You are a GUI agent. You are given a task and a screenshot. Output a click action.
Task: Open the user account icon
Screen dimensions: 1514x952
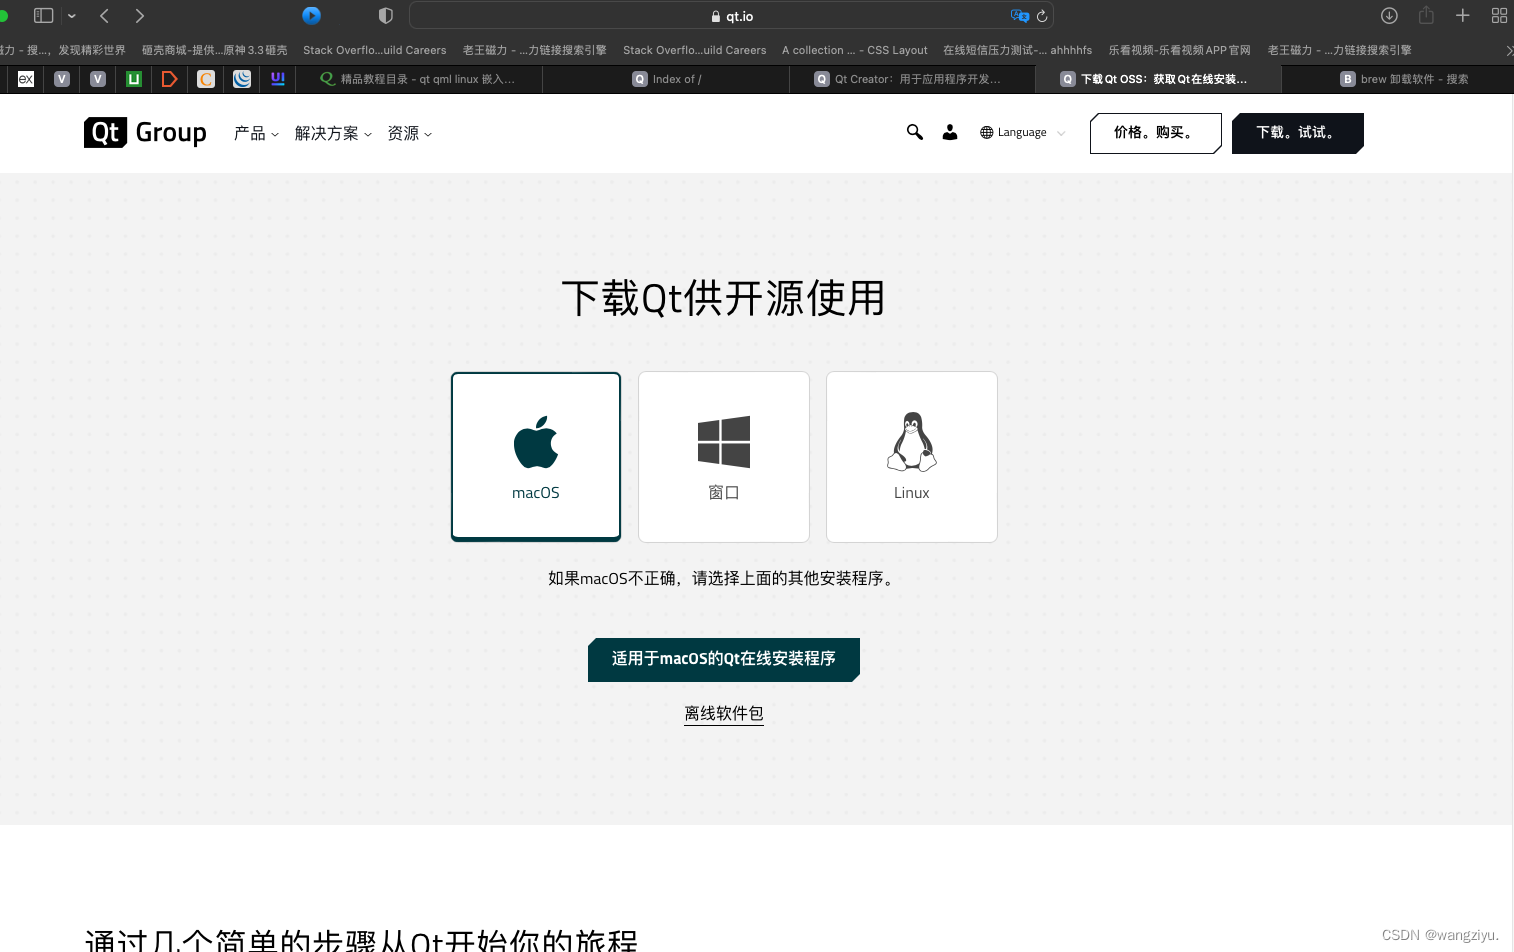pyautogui.click(x=950, y=132)
